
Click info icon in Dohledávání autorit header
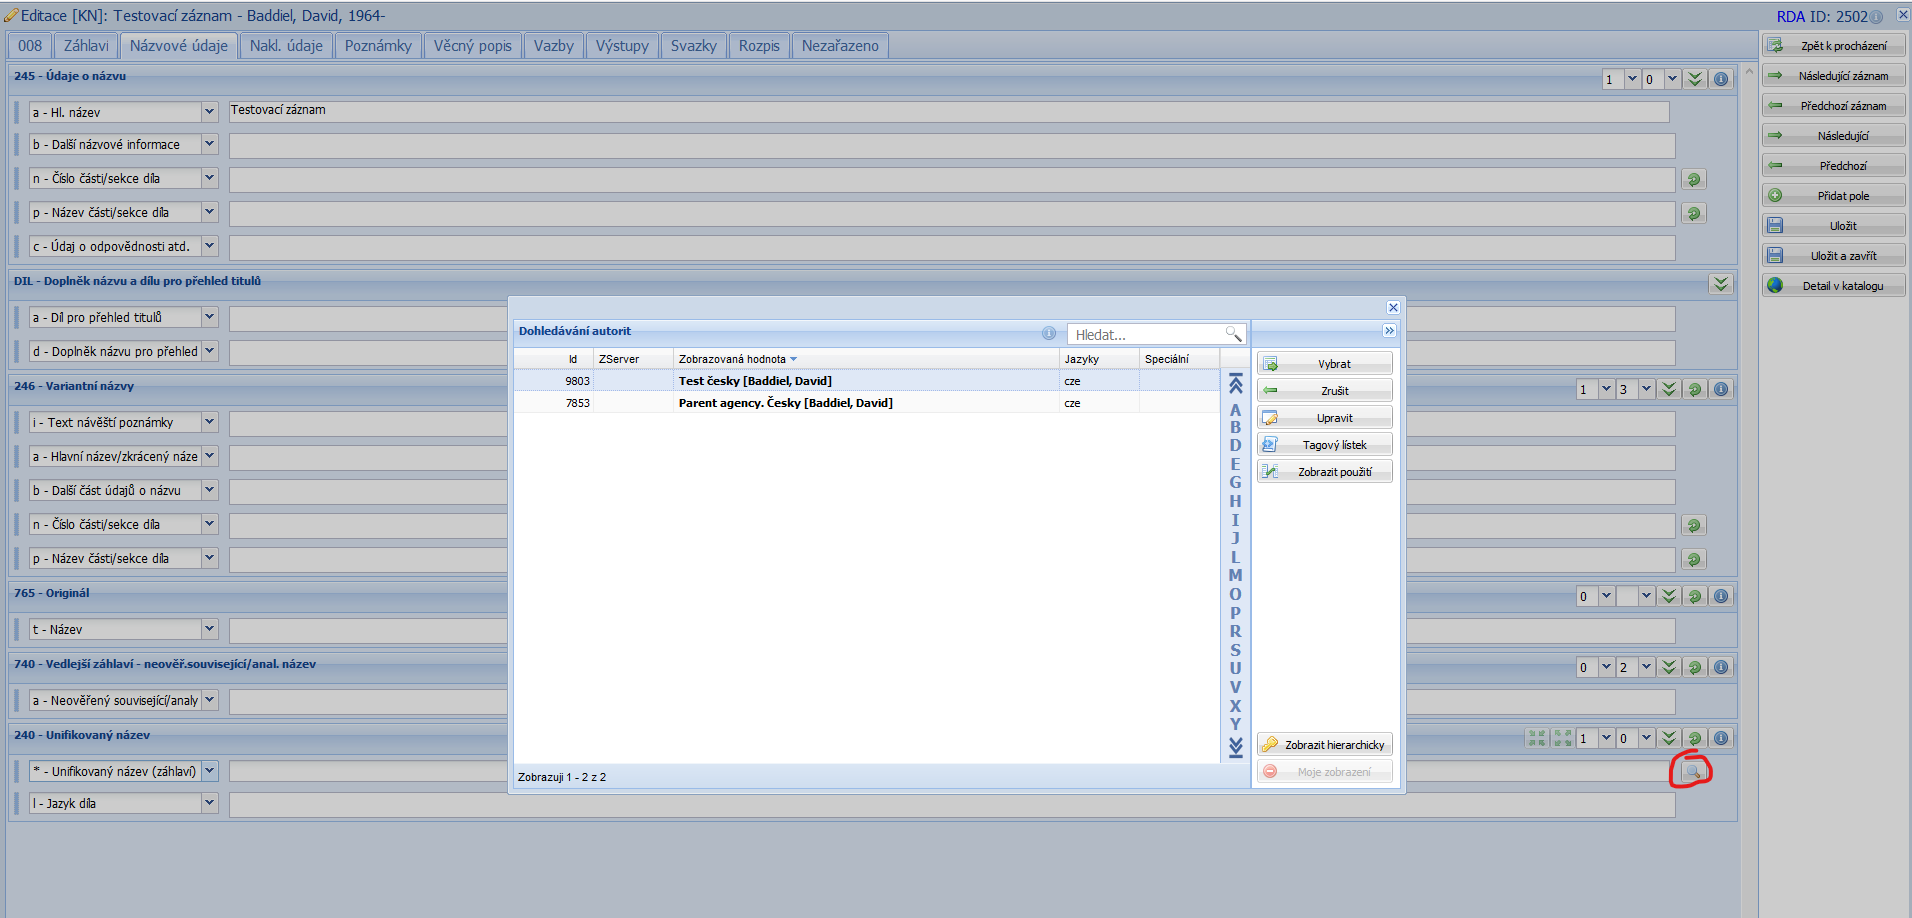1048,333
